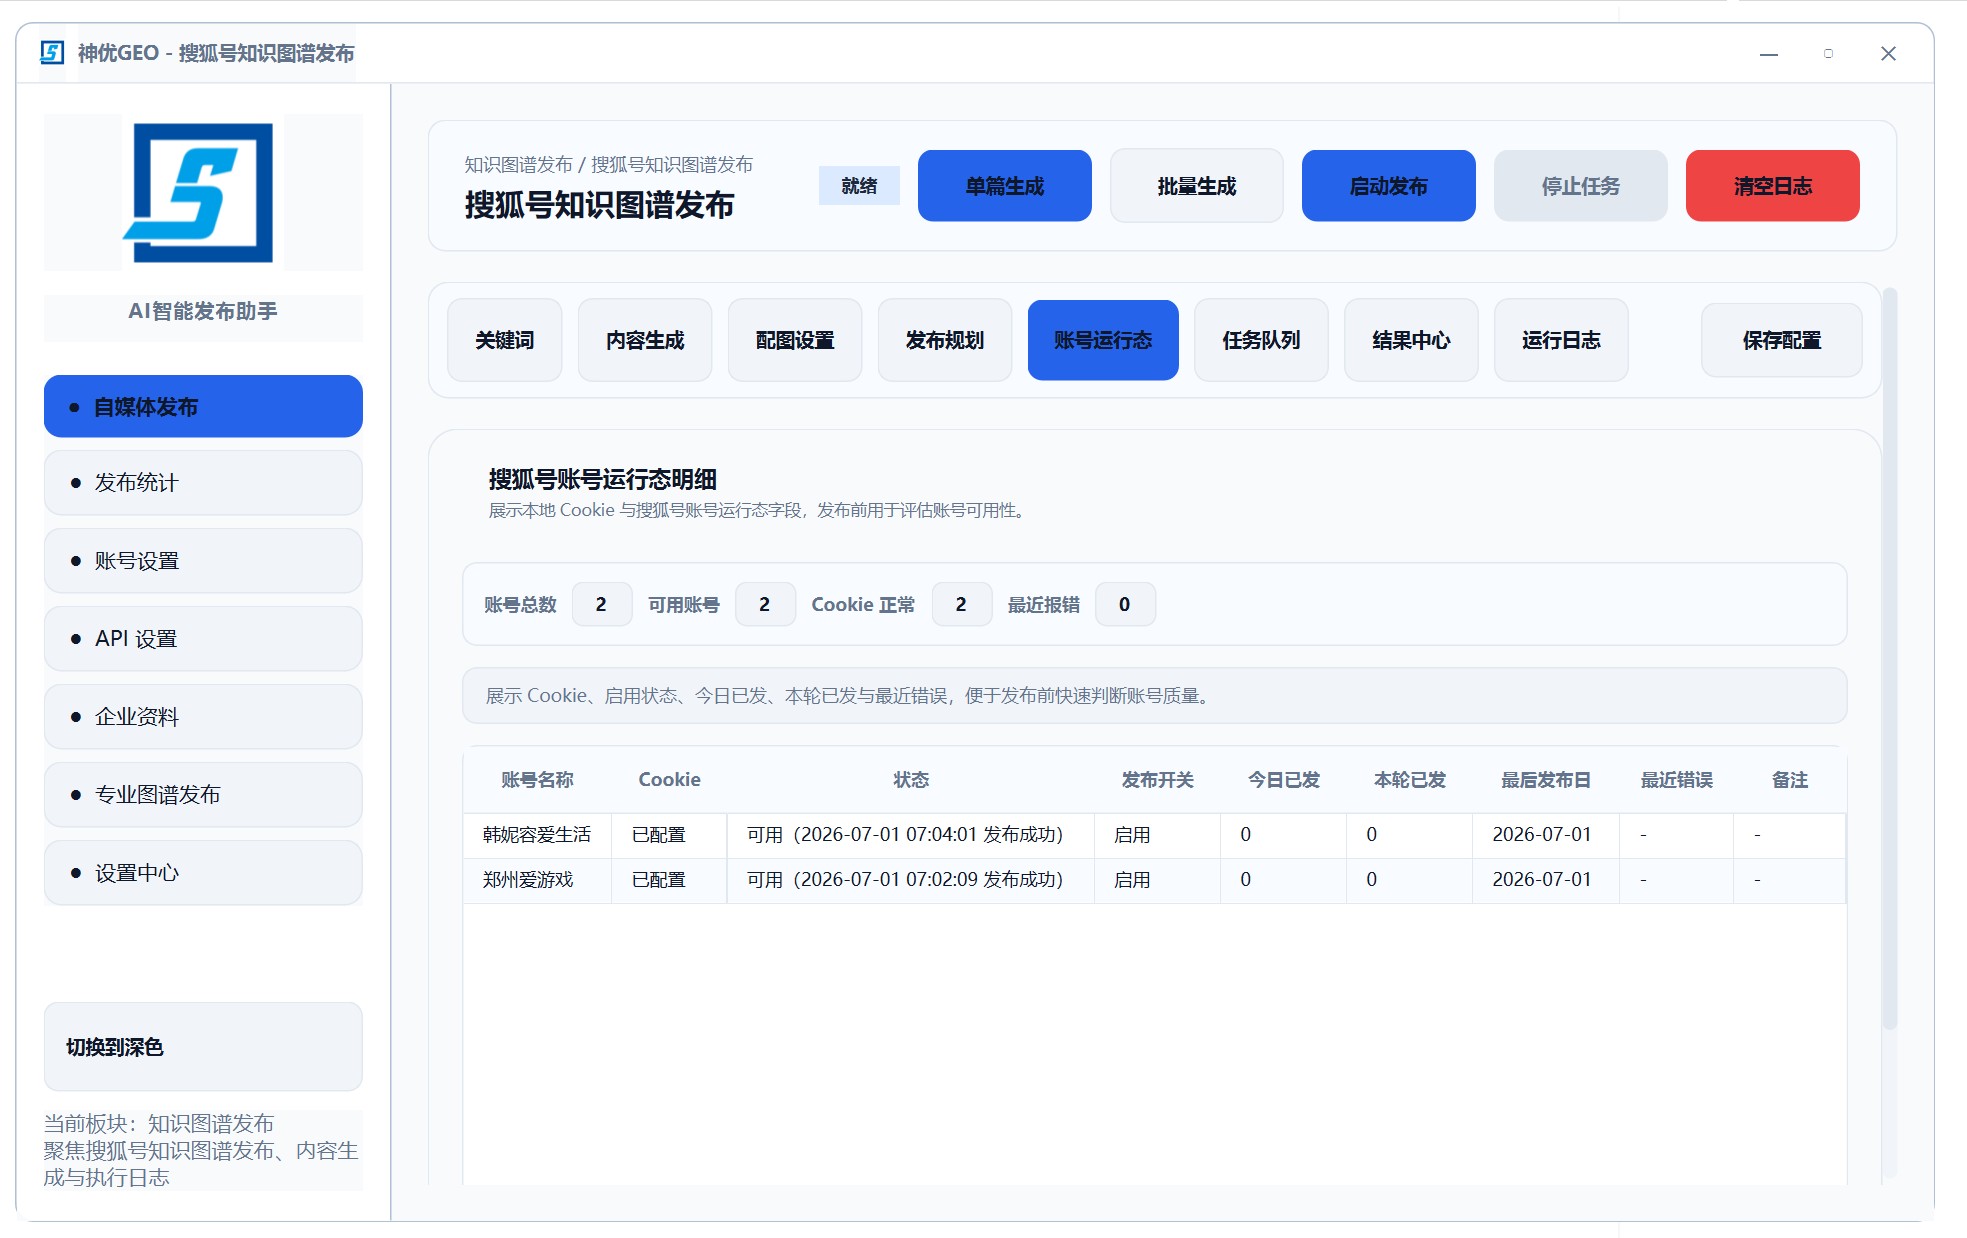Screen dimensions: 1967x1238
Task: Click the breadcrumb 知识图谱发布 / 搜狐号知识图谱发布
Action: (x=608, y=164)
